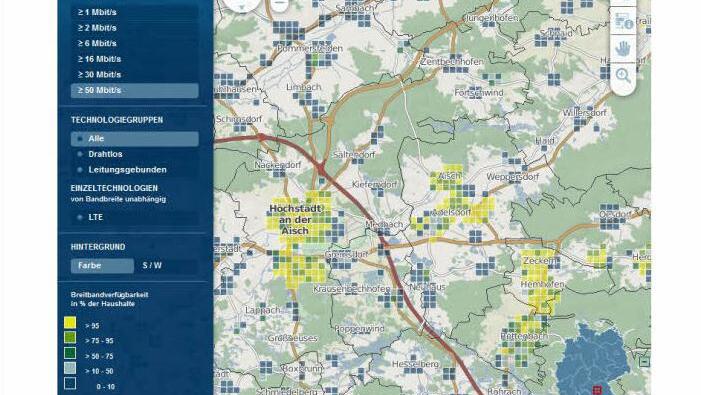
Task: Select bandwidth ≥ 30 Mbit/s
Action: click(135, 75)
